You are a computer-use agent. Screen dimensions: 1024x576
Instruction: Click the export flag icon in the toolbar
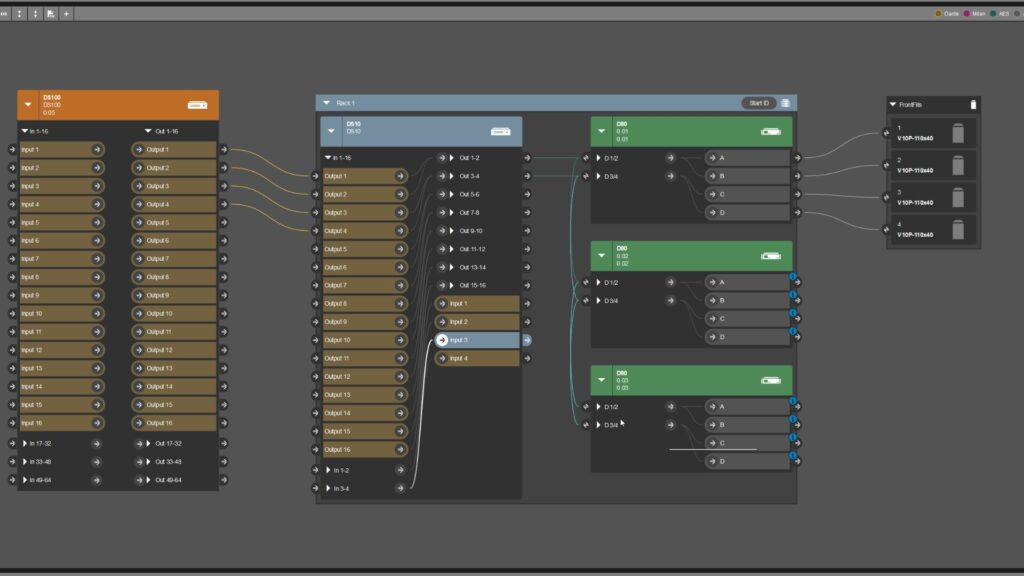click(x=50, y=13)
